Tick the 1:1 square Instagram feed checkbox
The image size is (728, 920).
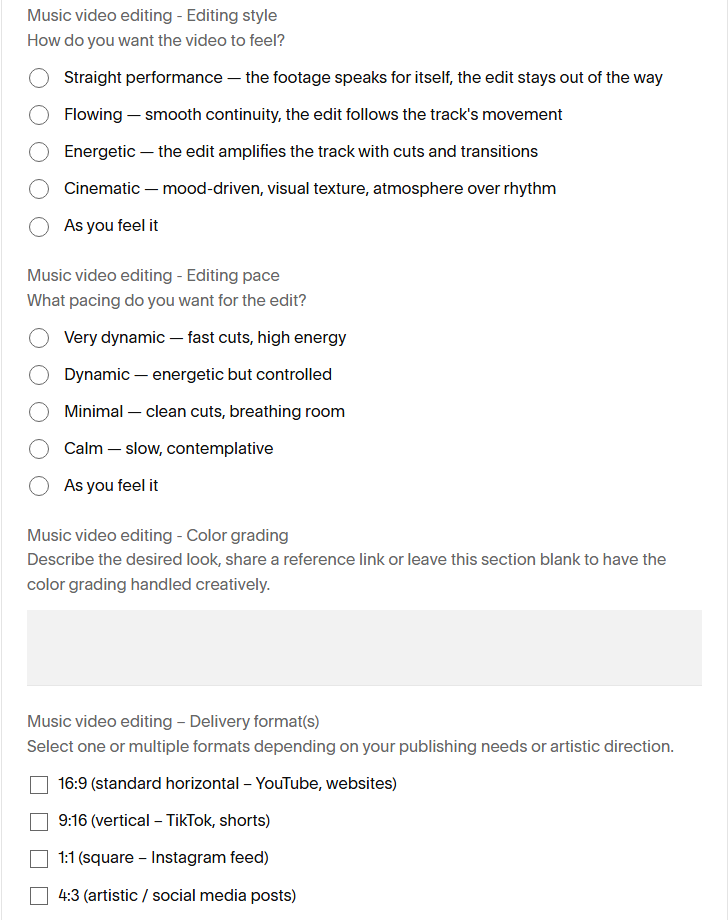39,858
